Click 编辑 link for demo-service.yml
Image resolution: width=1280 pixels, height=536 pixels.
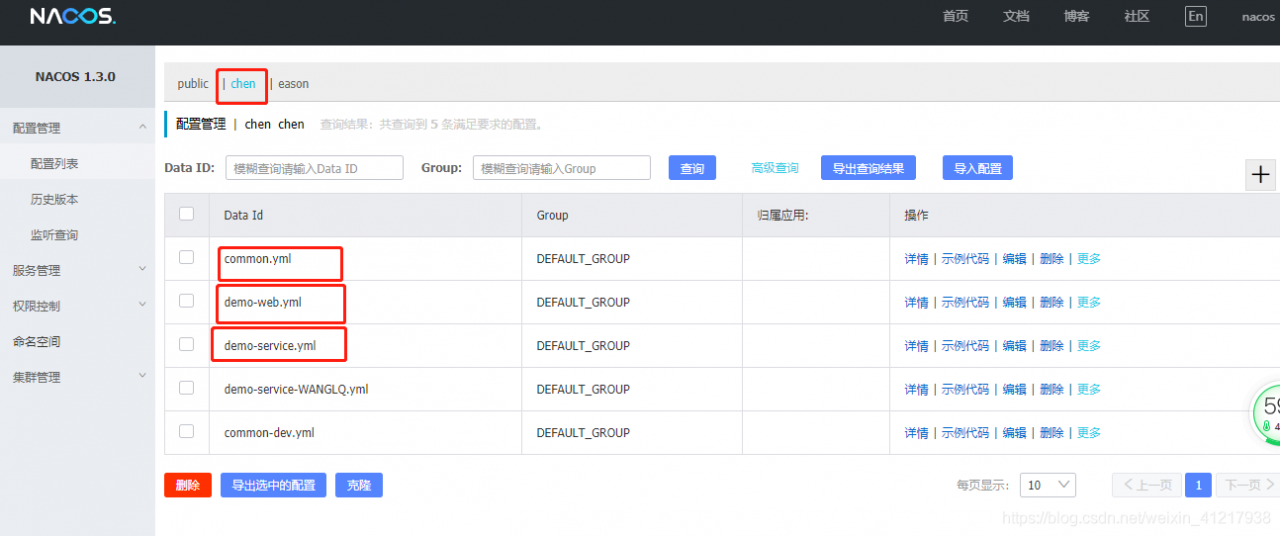click(1014, 346)
